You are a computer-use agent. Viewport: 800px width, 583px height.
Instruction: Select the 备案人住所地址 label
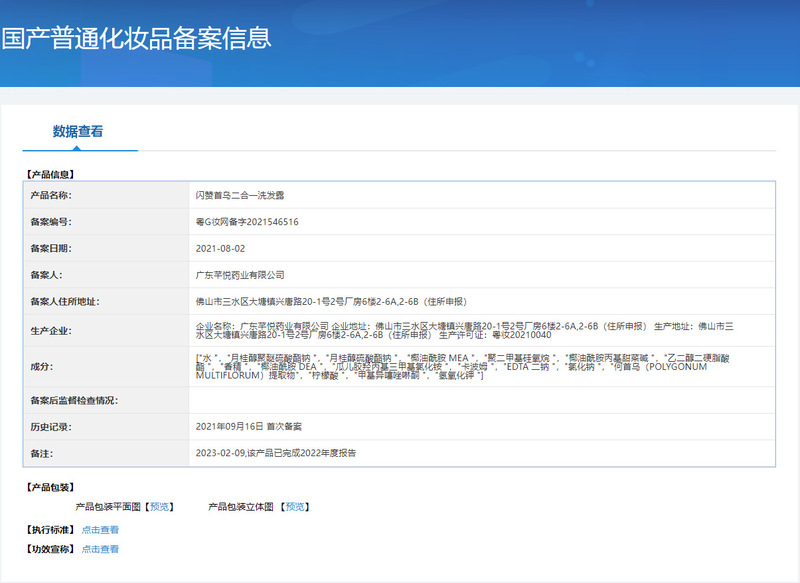pyautogui.click(x=65, y=301)
